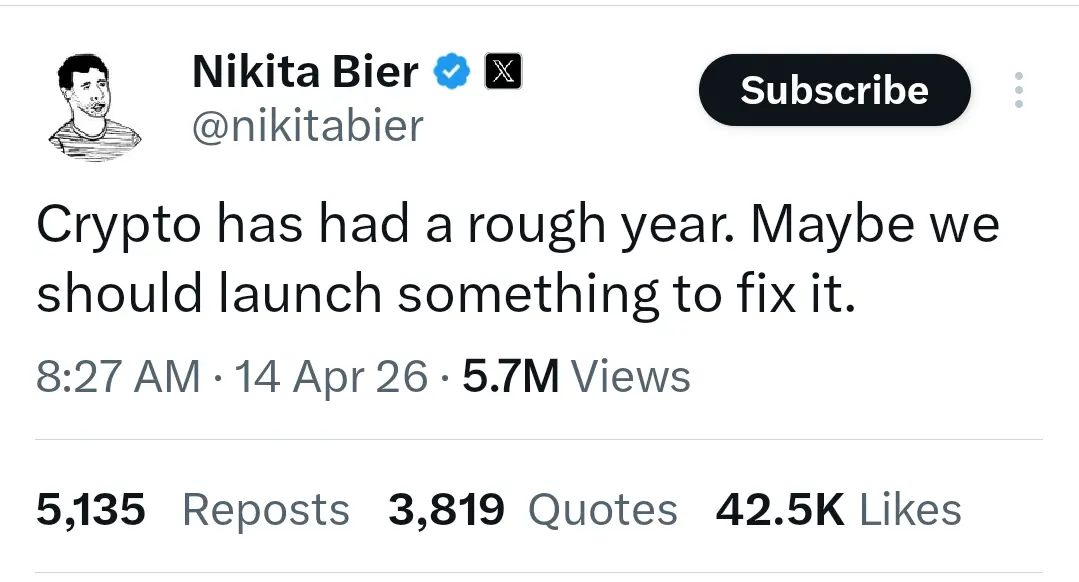Click the blue verified checkmark badge

[x=451, y=72]
